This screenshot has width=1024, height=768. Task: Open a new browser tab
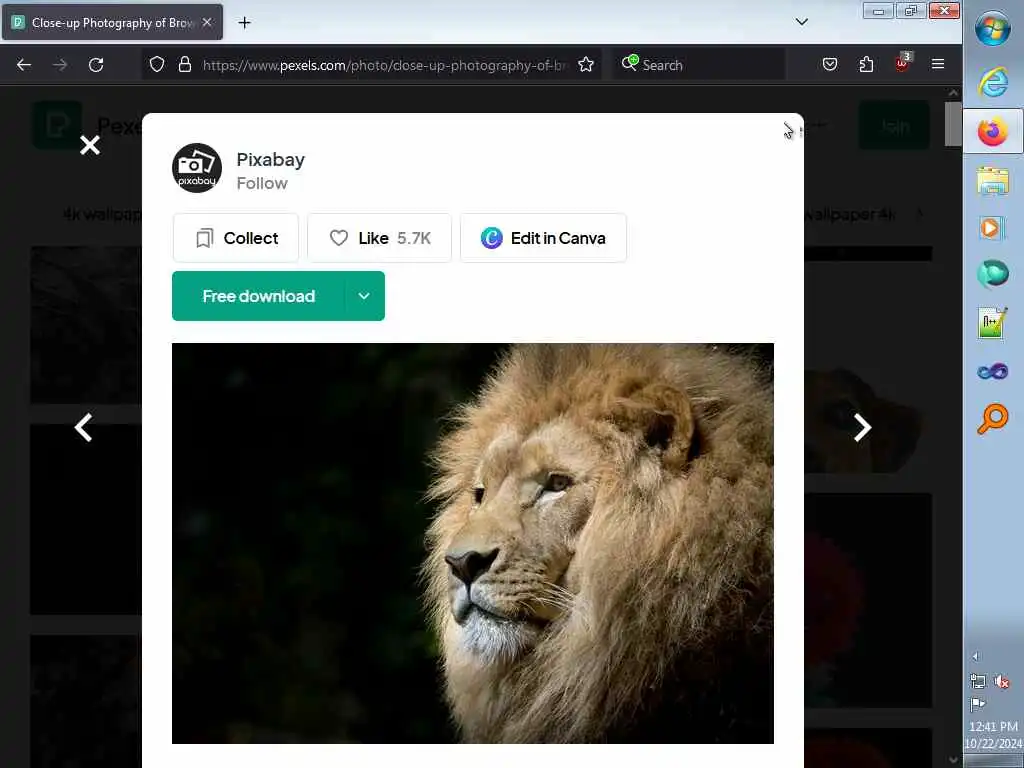pyautogui.click(x=244, y=23)
